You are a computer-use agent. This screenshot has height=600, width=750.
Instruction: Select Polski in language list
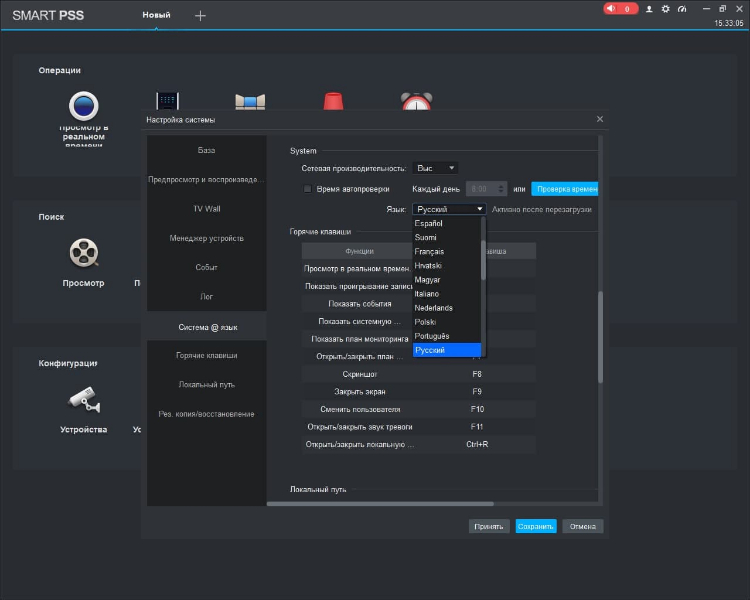(x=447, y=322)
